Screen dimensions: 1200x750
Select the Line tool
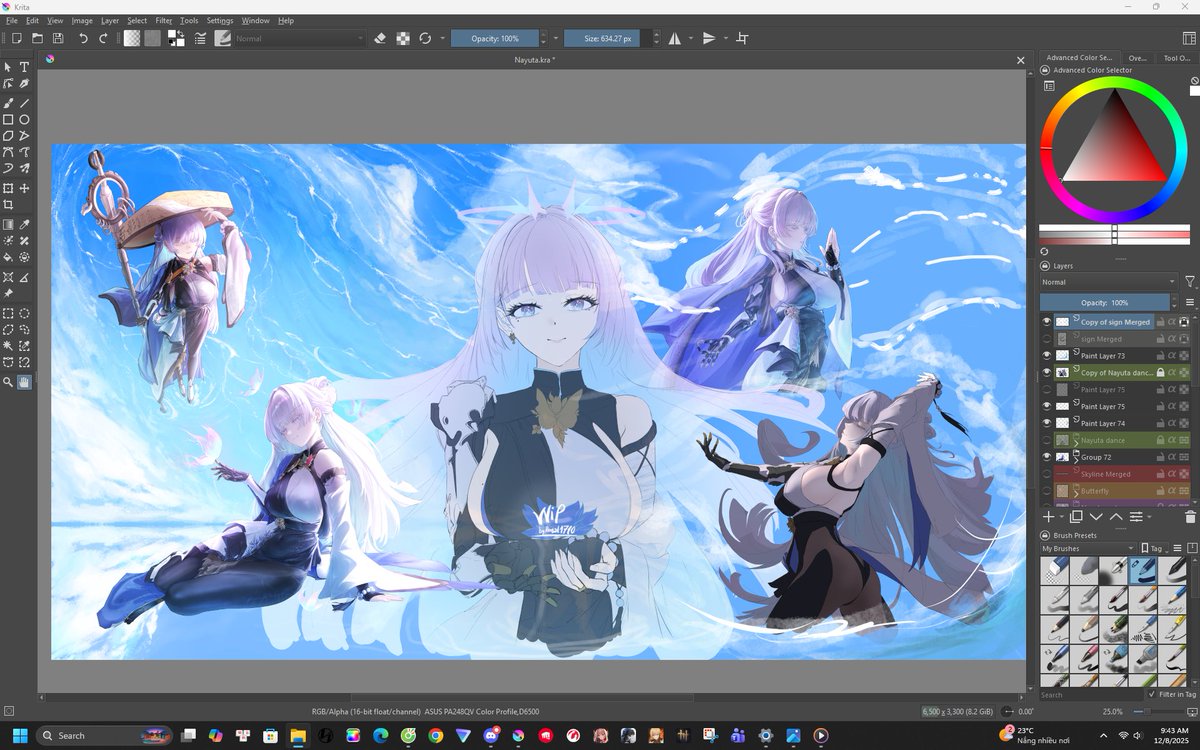pyautogui.click(x=24, y=102)
